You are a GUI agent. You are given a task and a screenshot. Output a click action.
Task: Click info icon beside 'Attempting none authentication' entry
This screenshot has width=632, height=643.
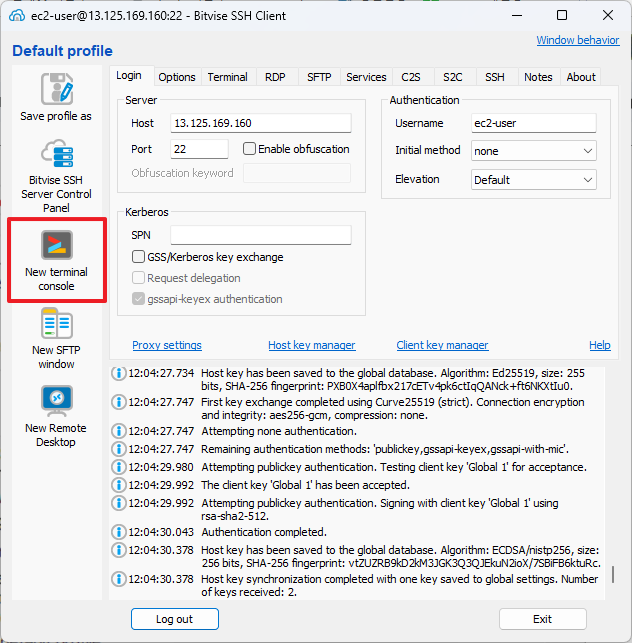[119, 431]
